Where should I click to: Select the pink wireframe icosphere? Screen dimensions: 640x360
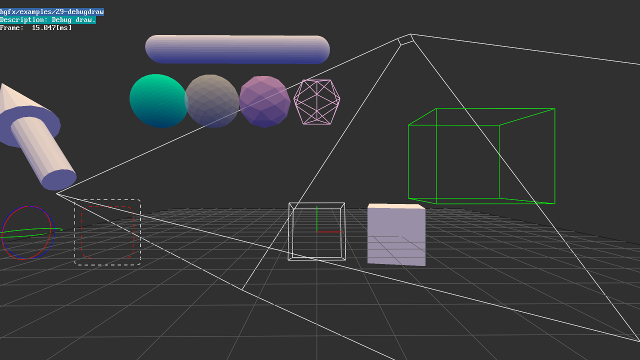click(x=317, y=102)
